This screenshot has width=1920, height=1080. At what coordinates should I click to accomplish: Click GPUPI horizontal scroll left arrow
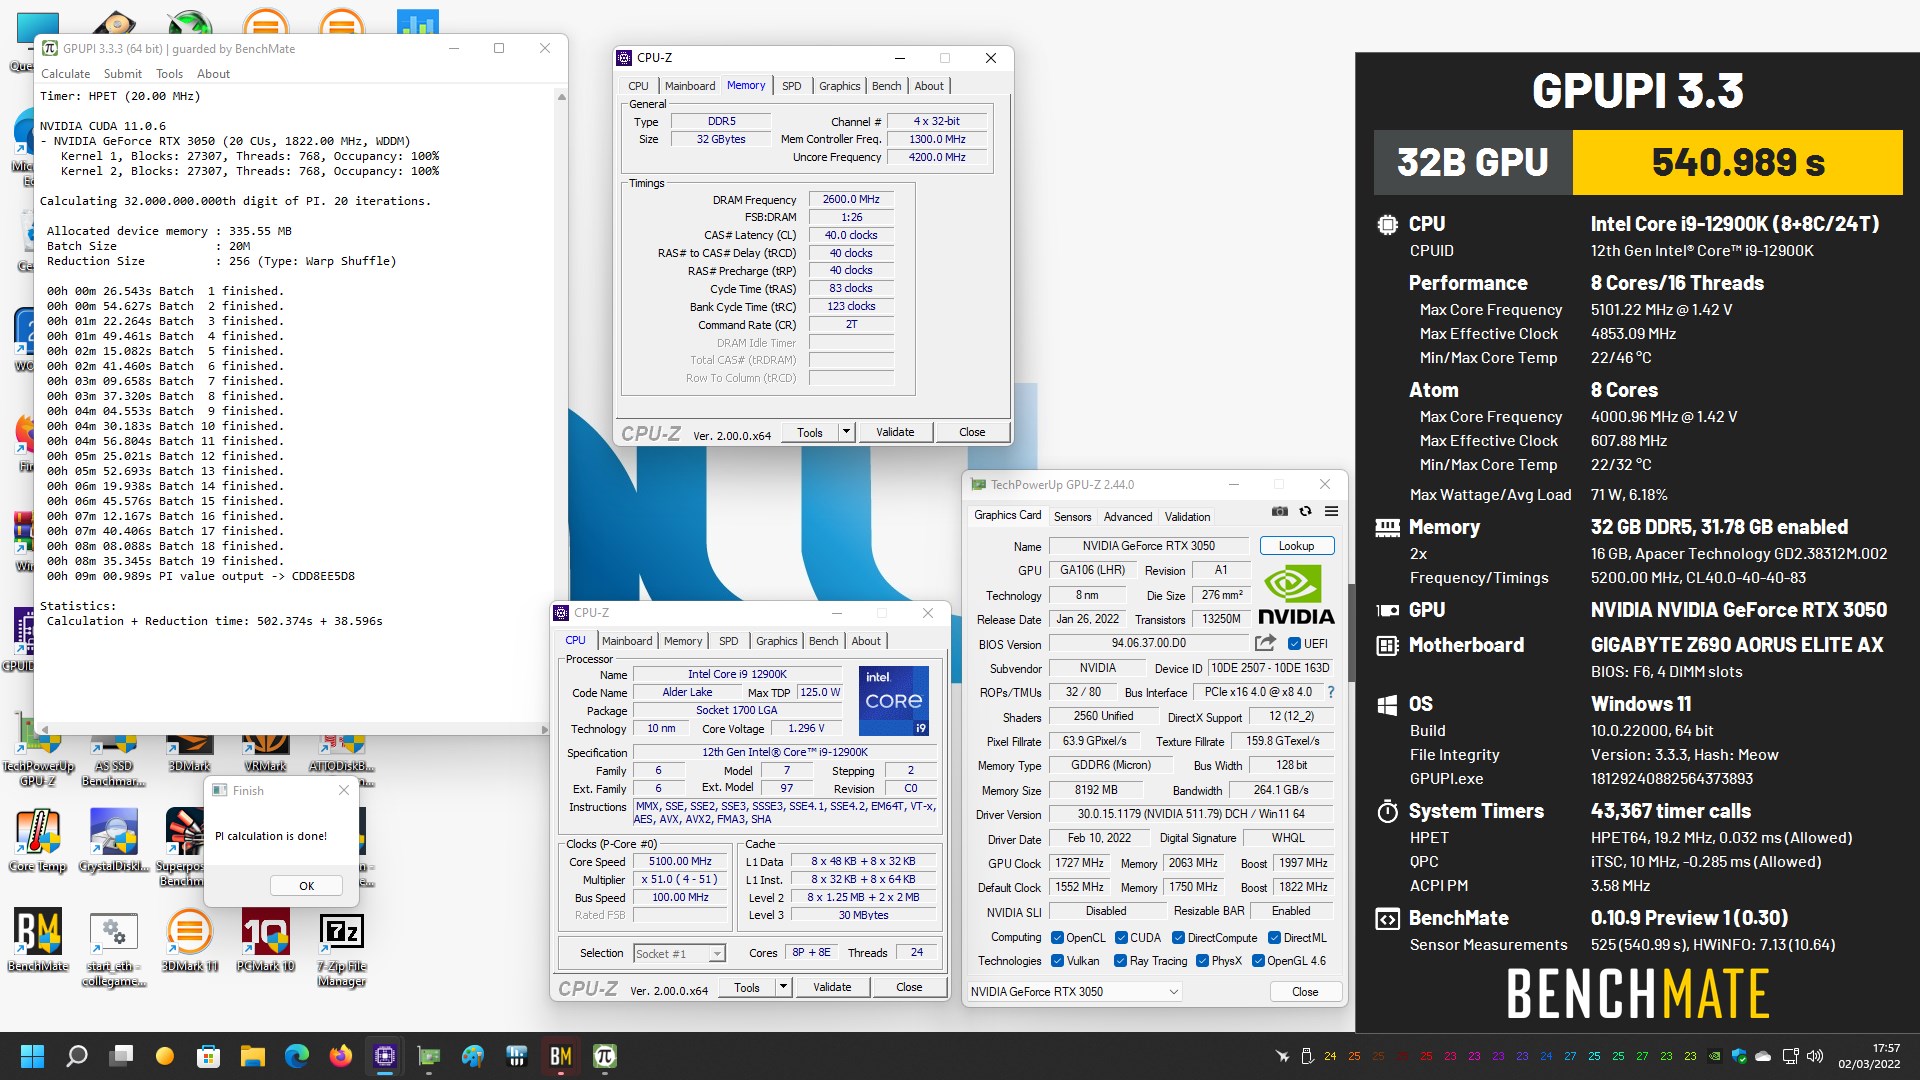[x=44, y=730]
